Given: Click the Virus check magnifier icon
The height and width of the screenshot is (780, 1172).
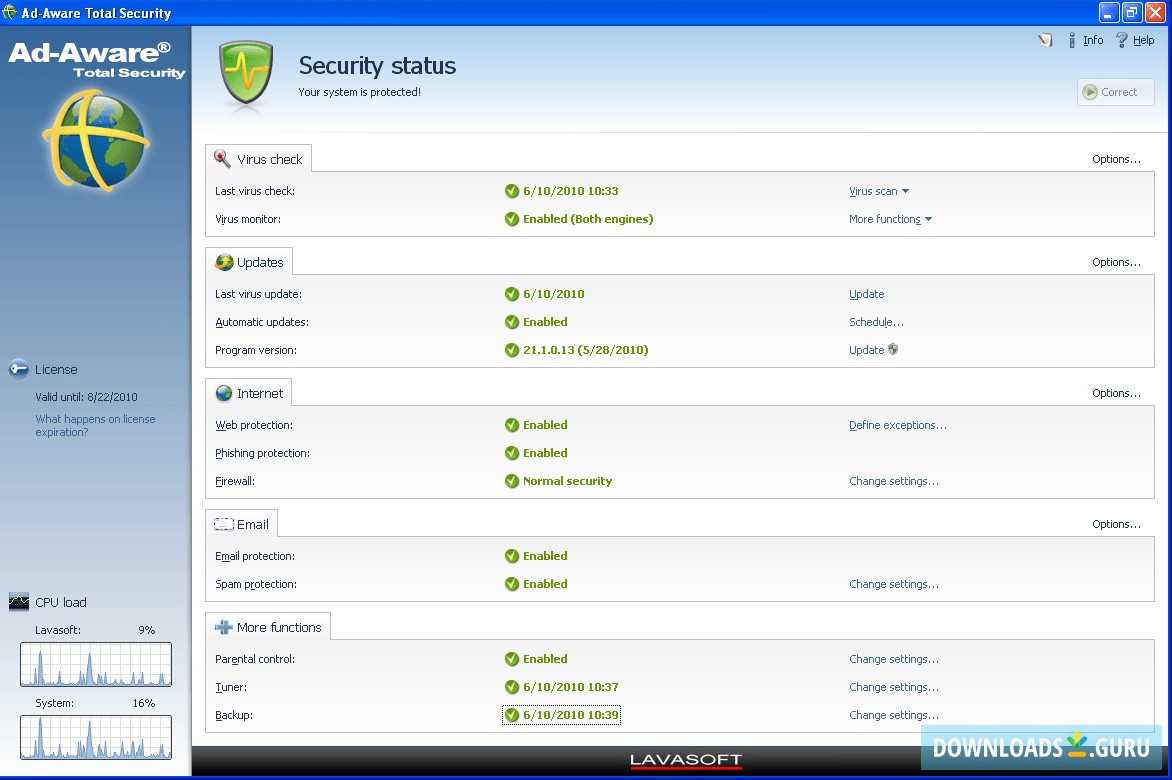Looking at the screenshot, I should tap(222, 158).
